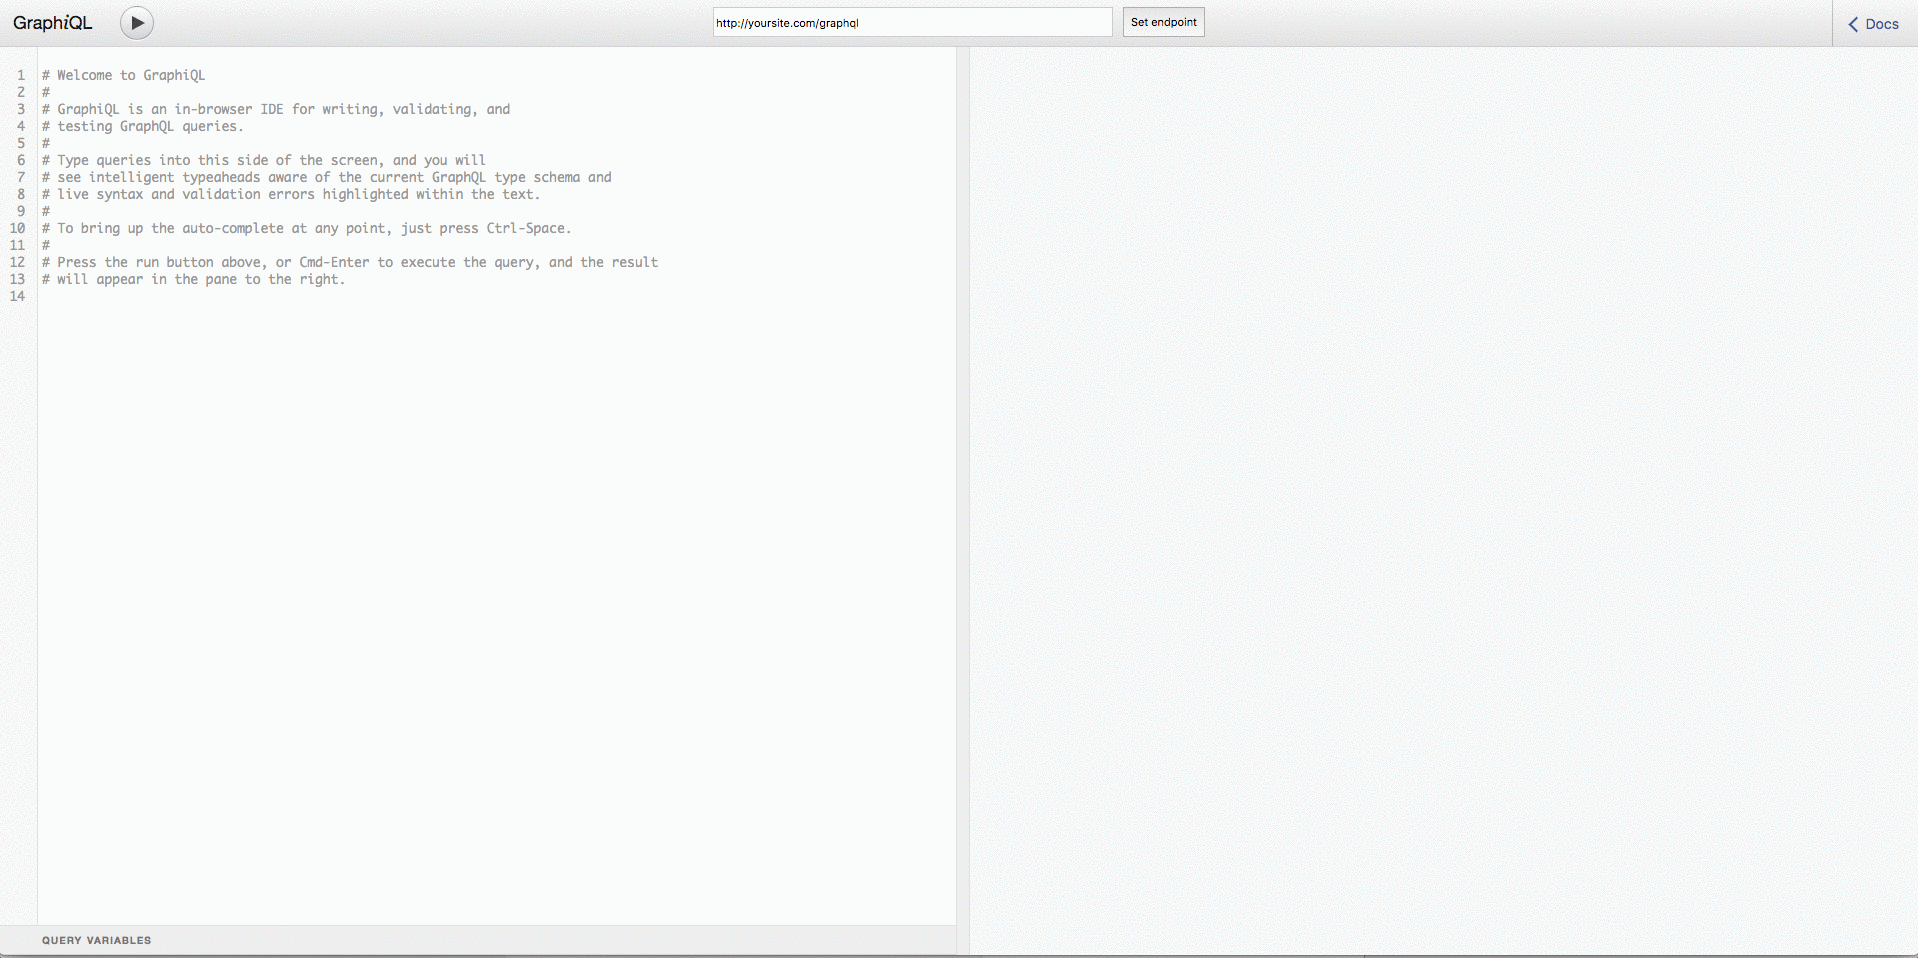Place cursor on empty line 14 in editor

[x=300, y=296]
